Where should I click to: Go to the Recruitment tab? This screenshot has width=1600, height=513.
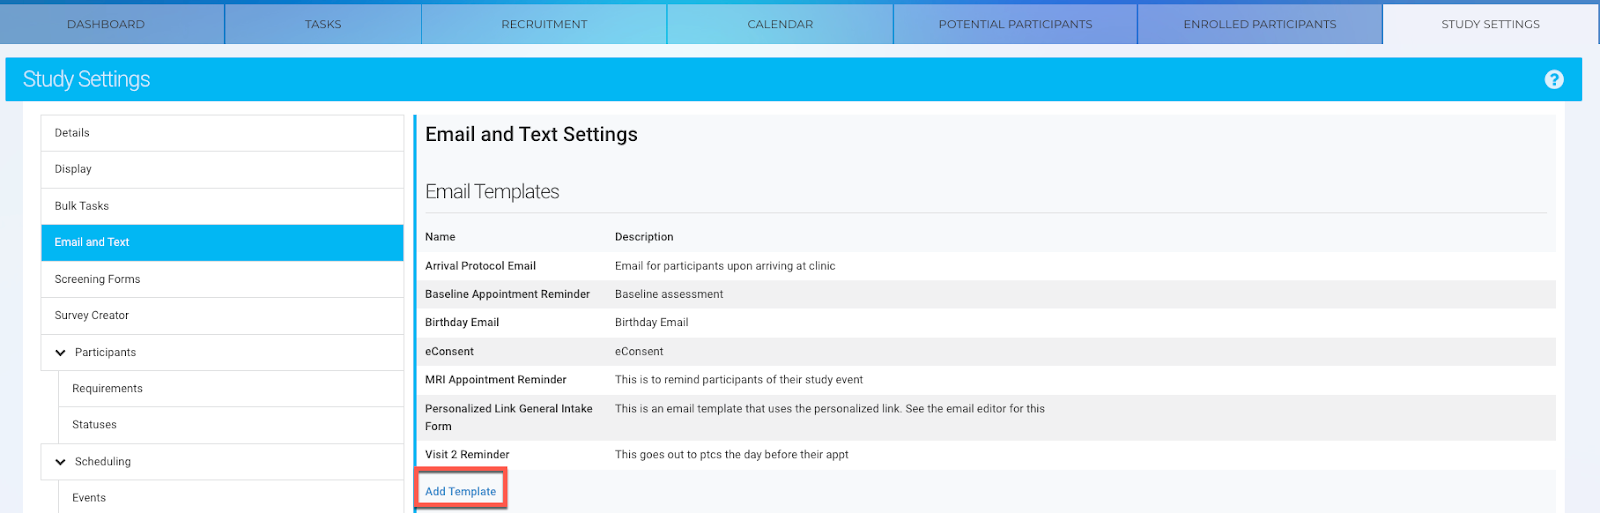(x=544, y=24)
